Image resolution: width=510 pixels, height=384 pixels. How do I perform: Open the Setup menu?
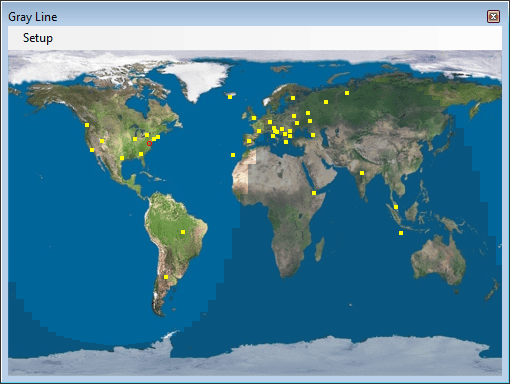pos(38,38)
